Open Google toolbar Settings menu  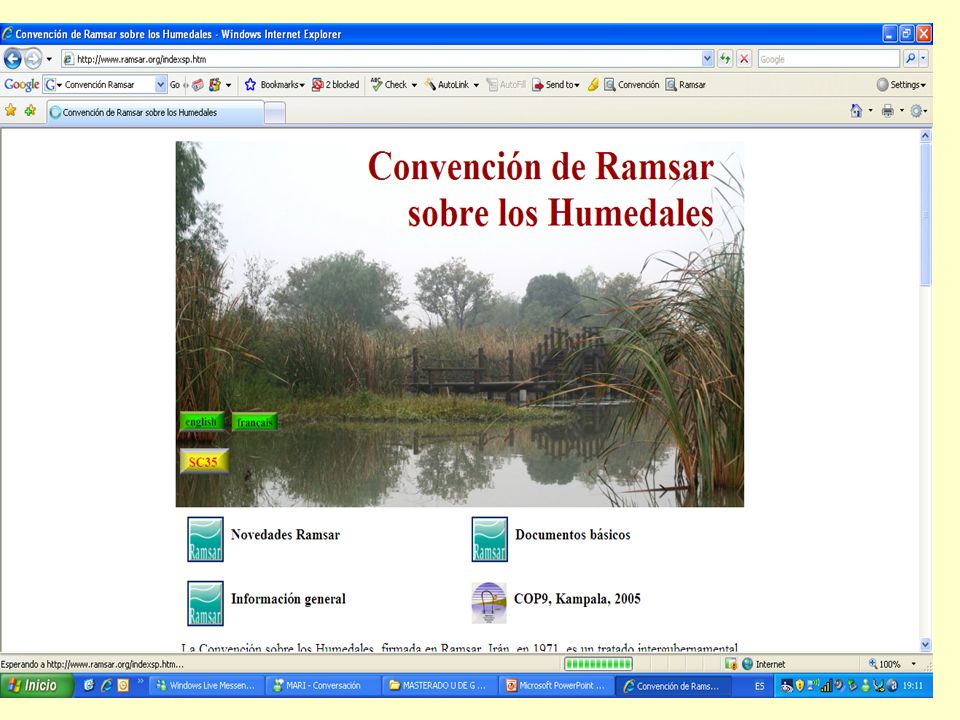(x=901, y=84)
